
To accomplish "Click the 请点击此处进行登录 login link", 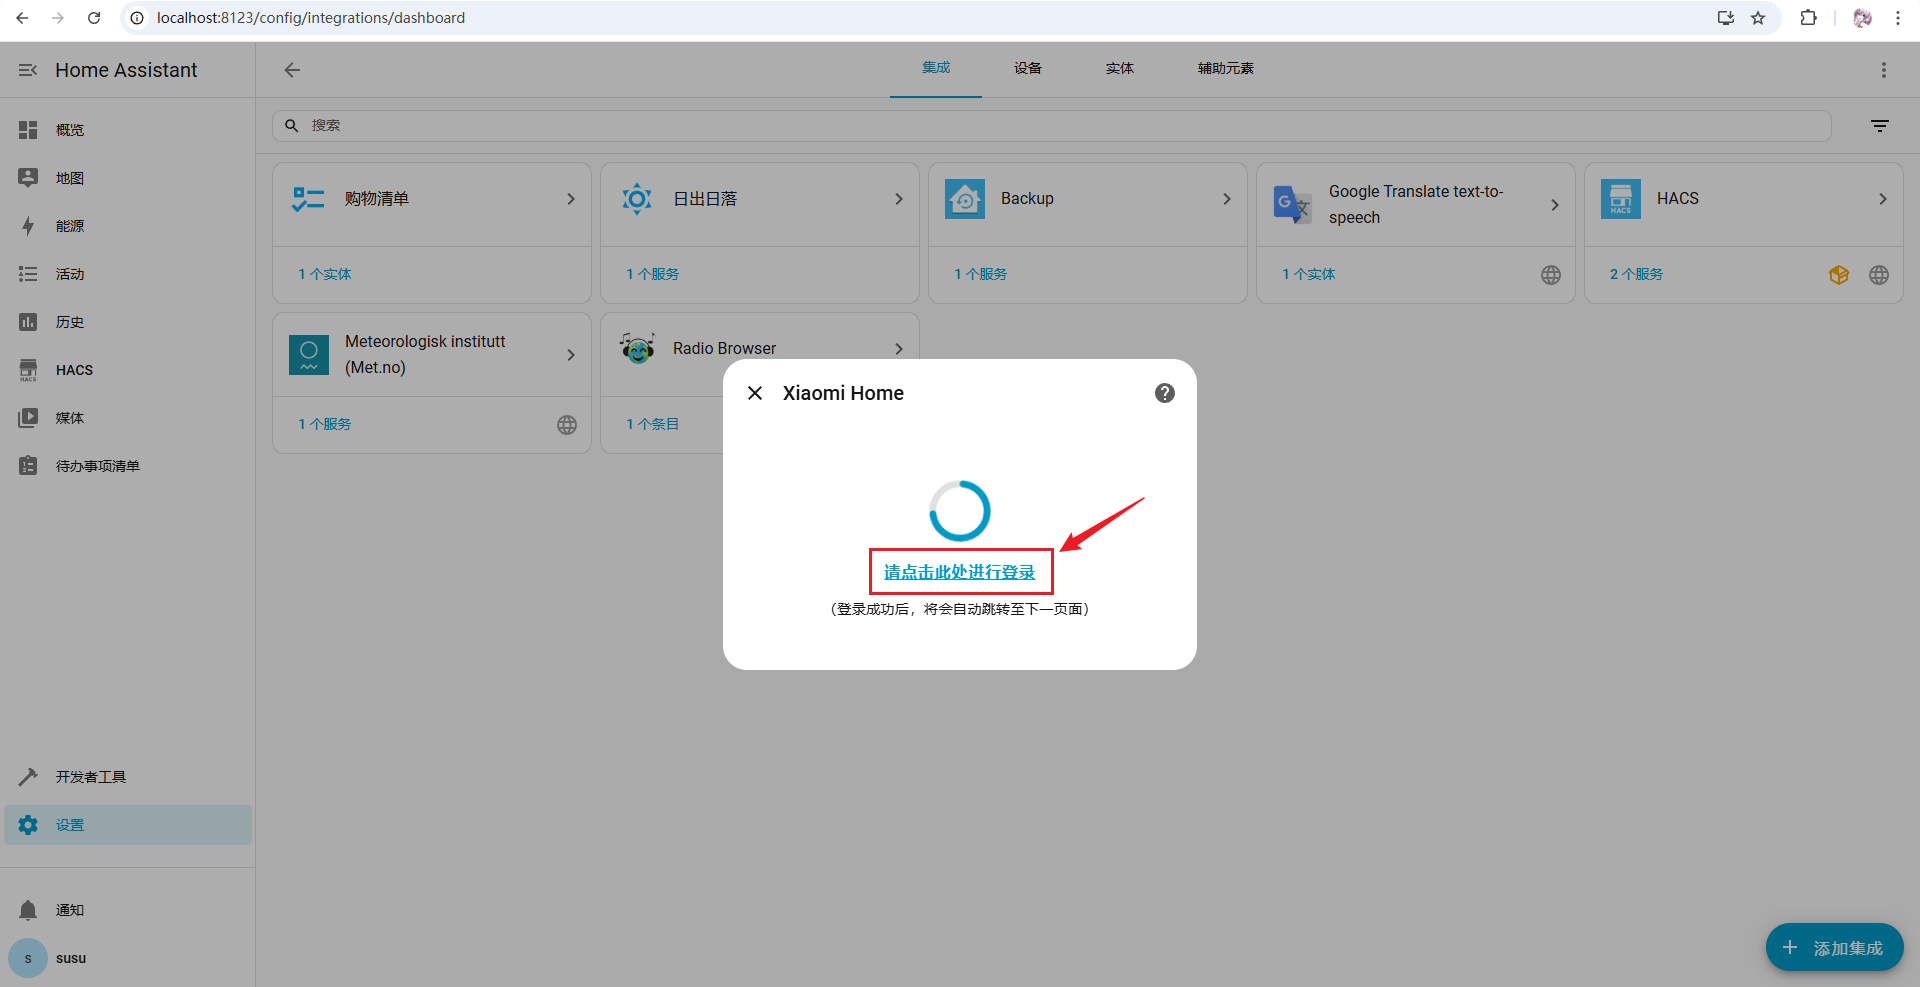I will [960, 572].
